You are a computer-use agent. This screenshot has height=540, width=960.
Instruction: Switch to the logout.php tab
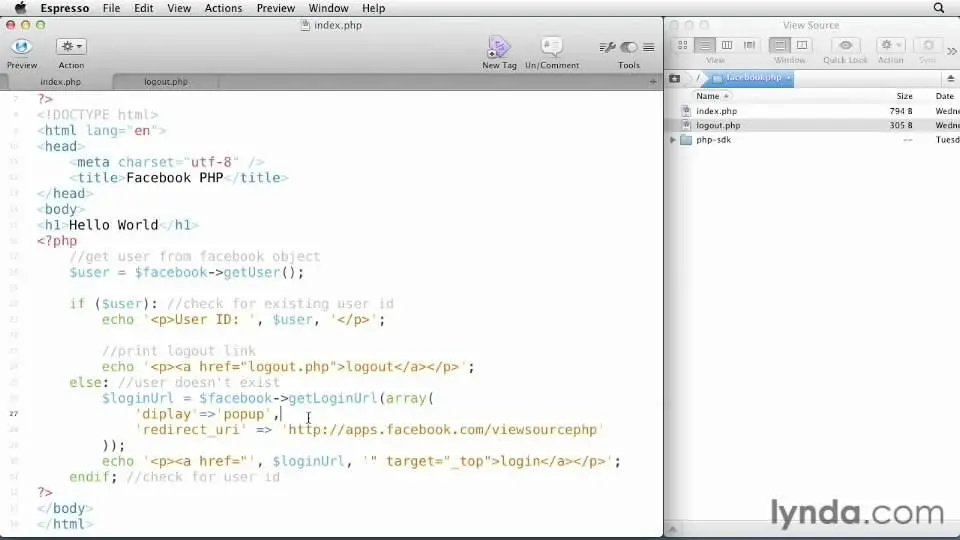click(x=166, y=81)
